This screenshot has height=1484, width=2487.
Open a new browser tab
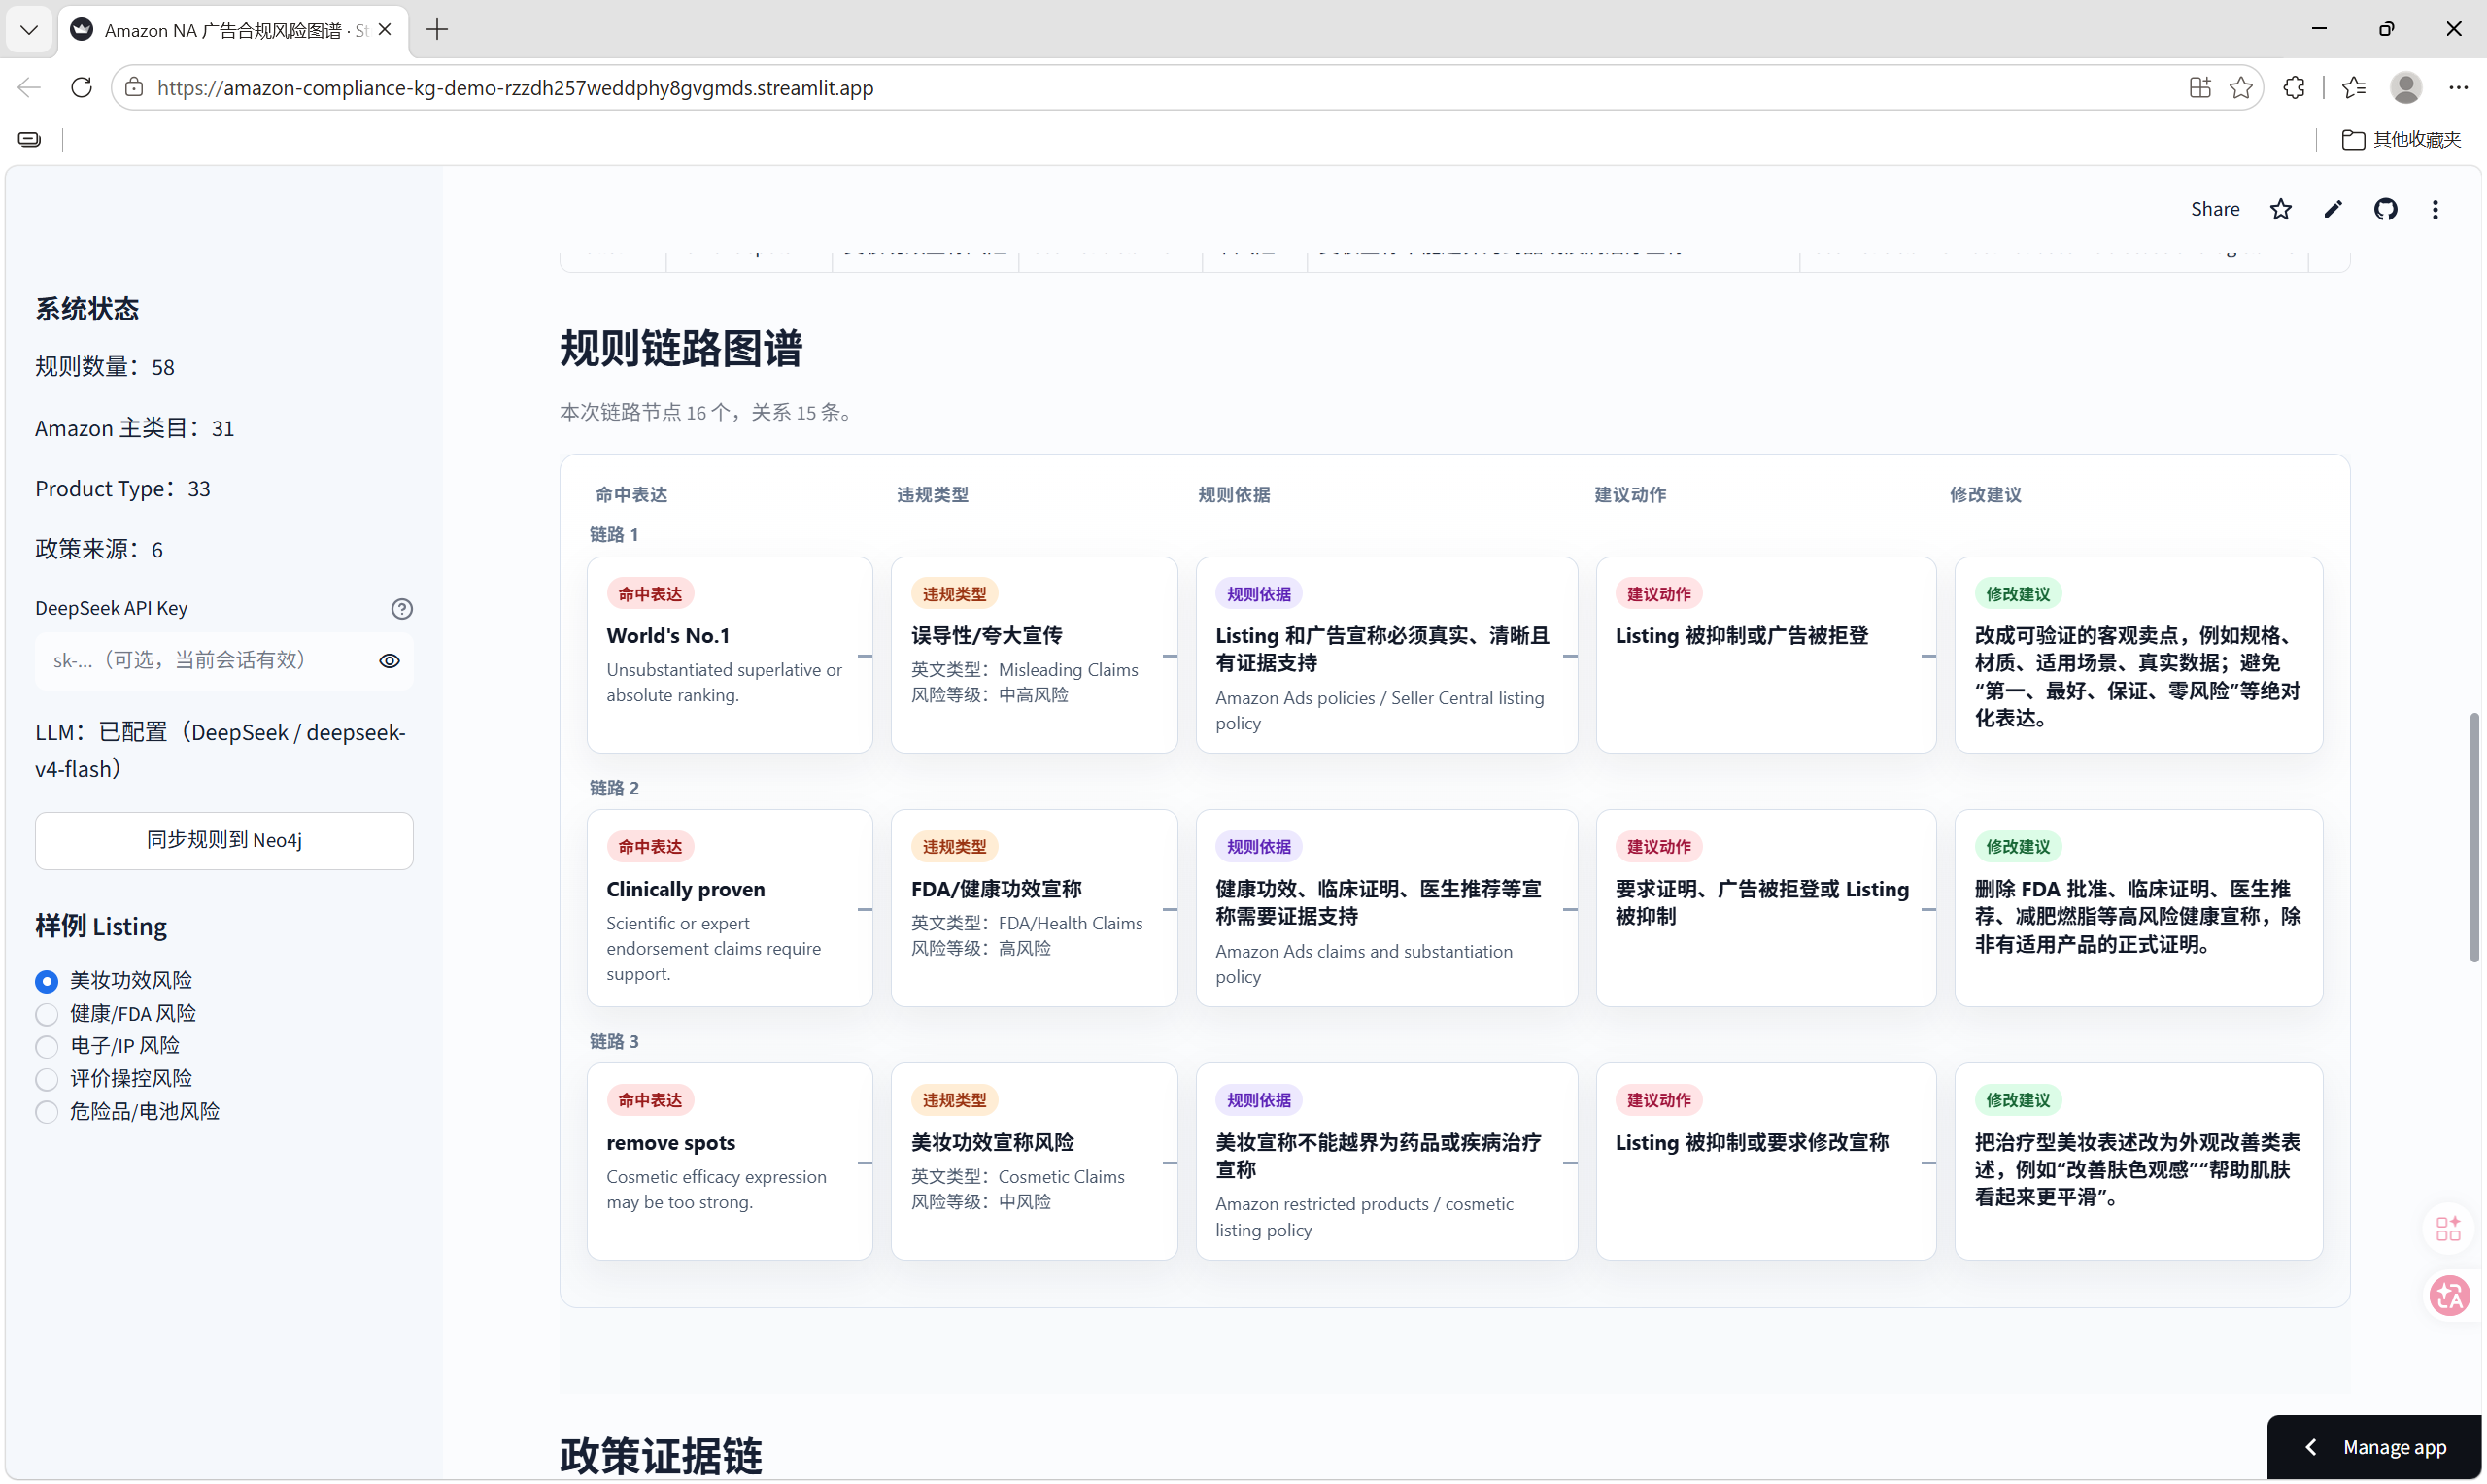coord(437,30)
